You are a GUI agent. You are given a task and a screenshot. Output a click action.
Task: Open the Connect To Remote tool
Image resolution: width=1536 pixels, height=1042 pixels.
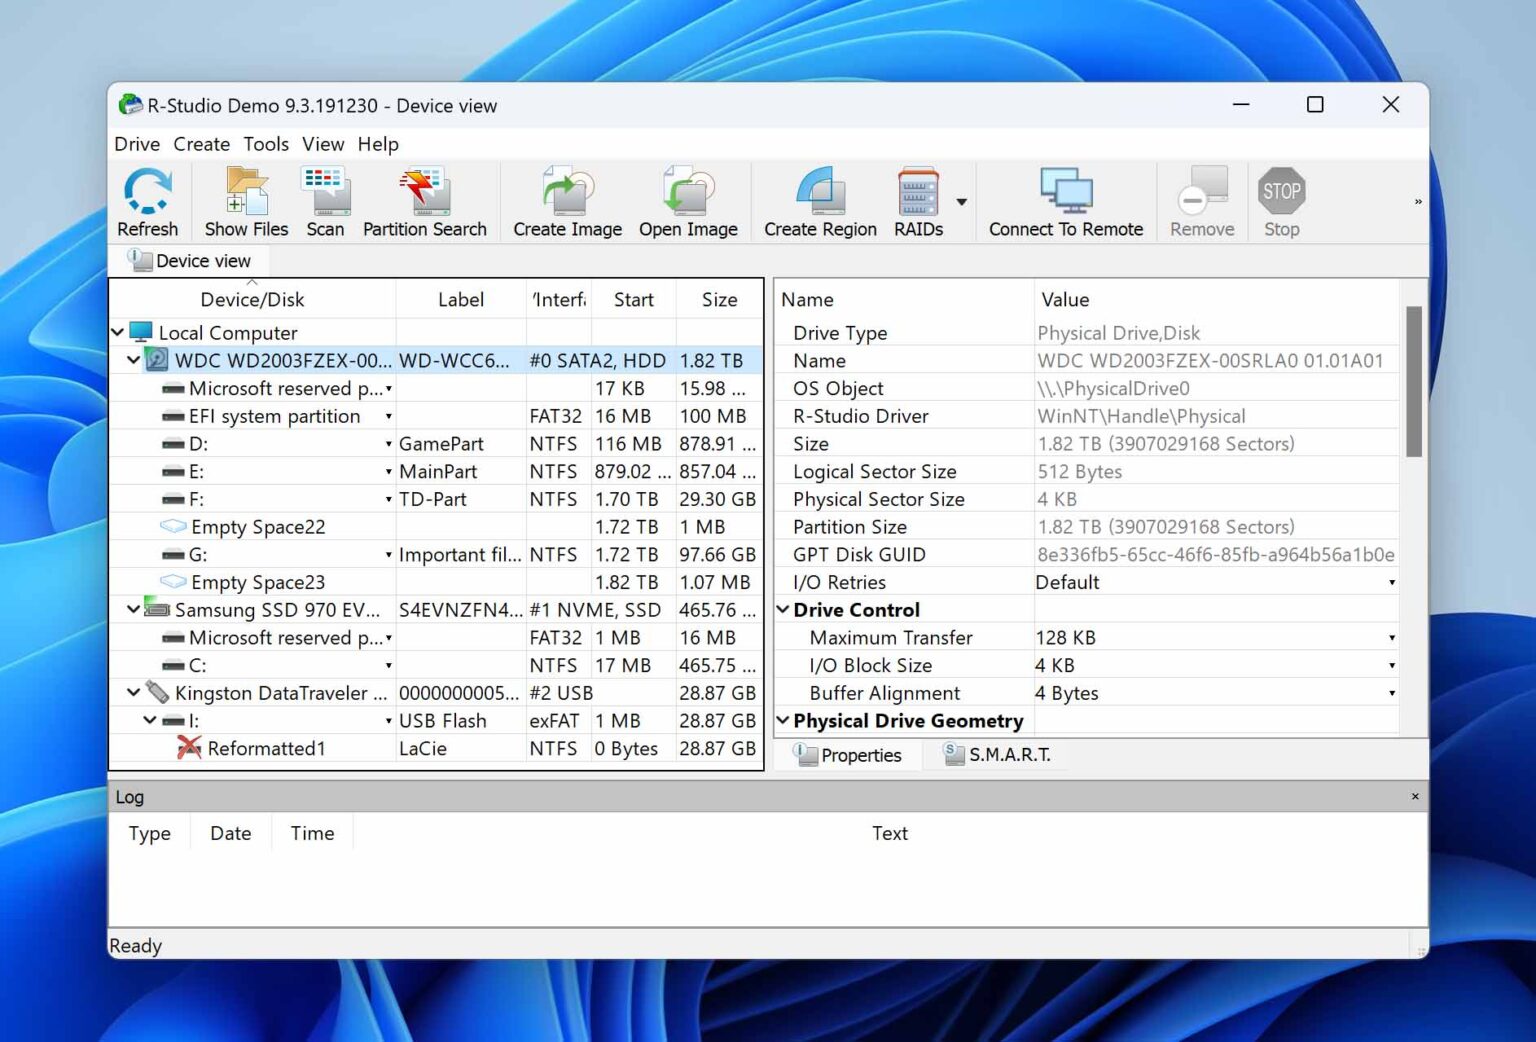[x=1064, y=200]
